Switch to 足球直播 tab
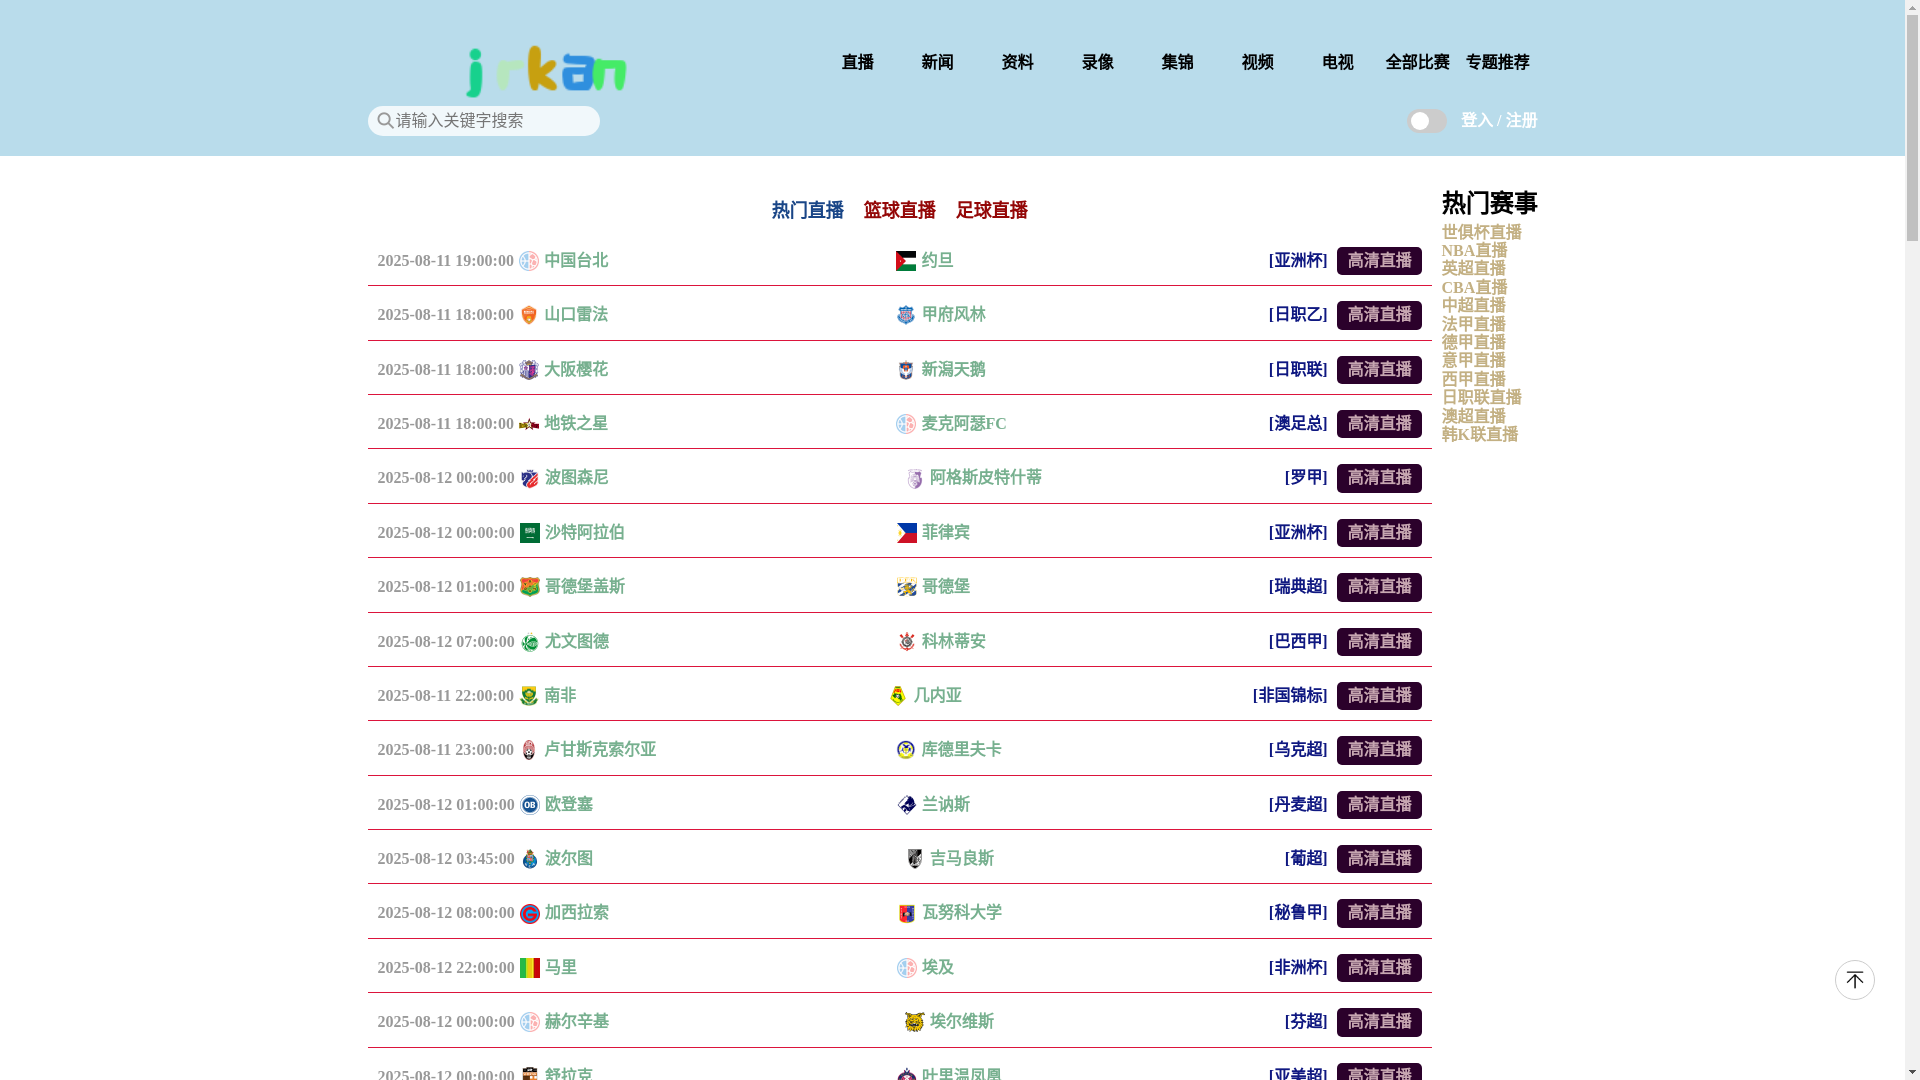1920x1080 pixels. [991, 210]
